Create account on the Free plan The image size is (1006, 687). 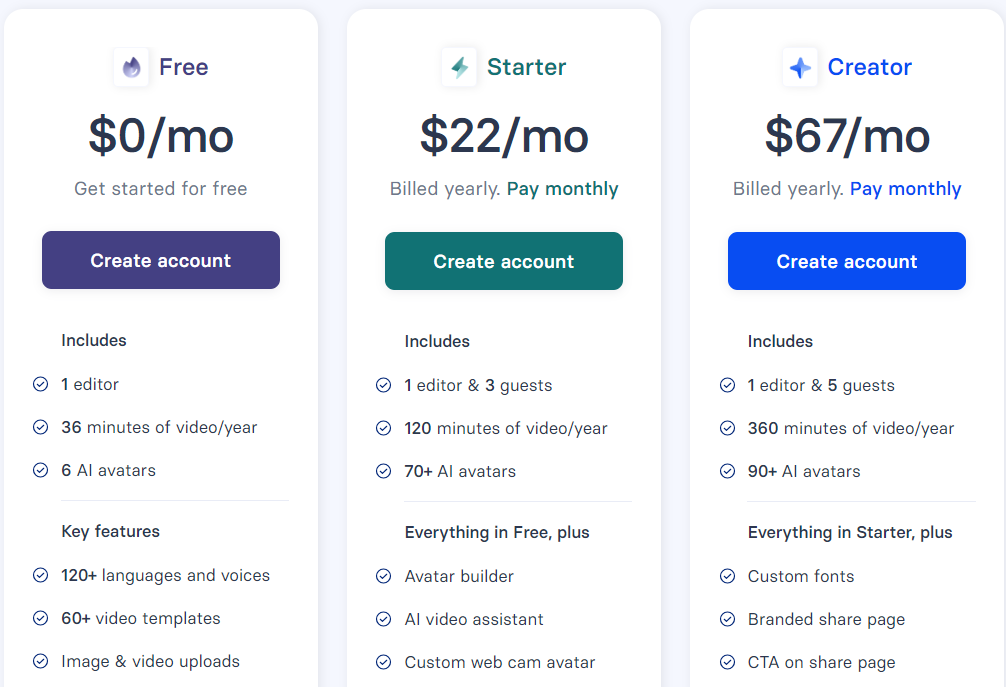[161, 260]
